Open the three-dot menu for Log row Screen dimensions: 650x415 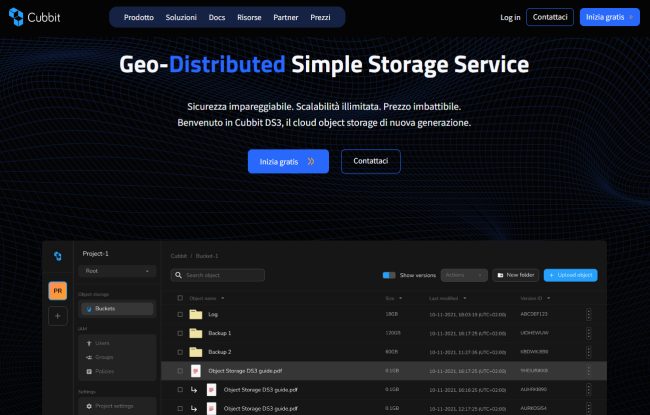(x=589, y=314)
